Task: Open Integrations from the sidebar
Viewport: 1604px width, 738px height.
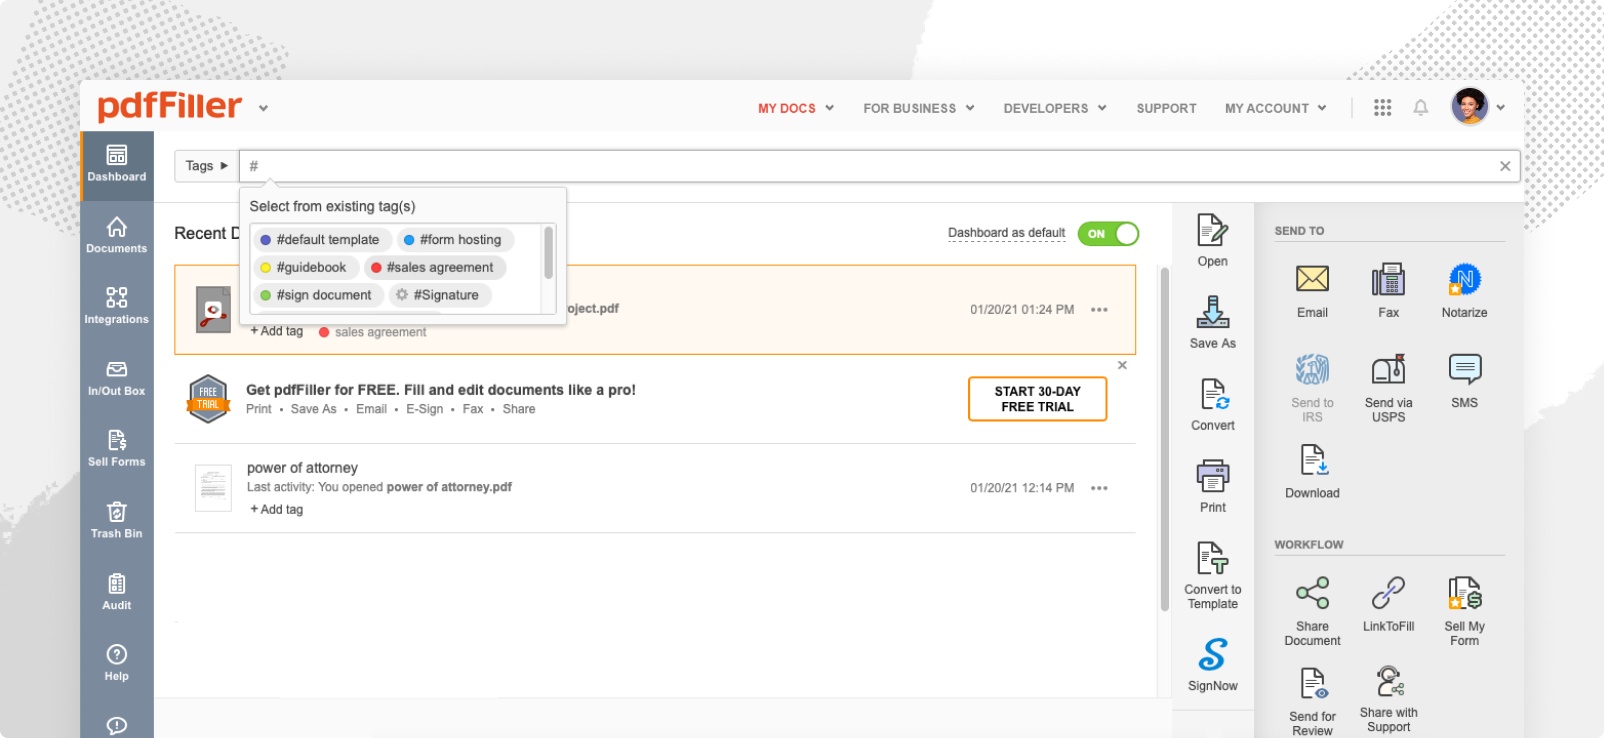Action: coord(117,306)
